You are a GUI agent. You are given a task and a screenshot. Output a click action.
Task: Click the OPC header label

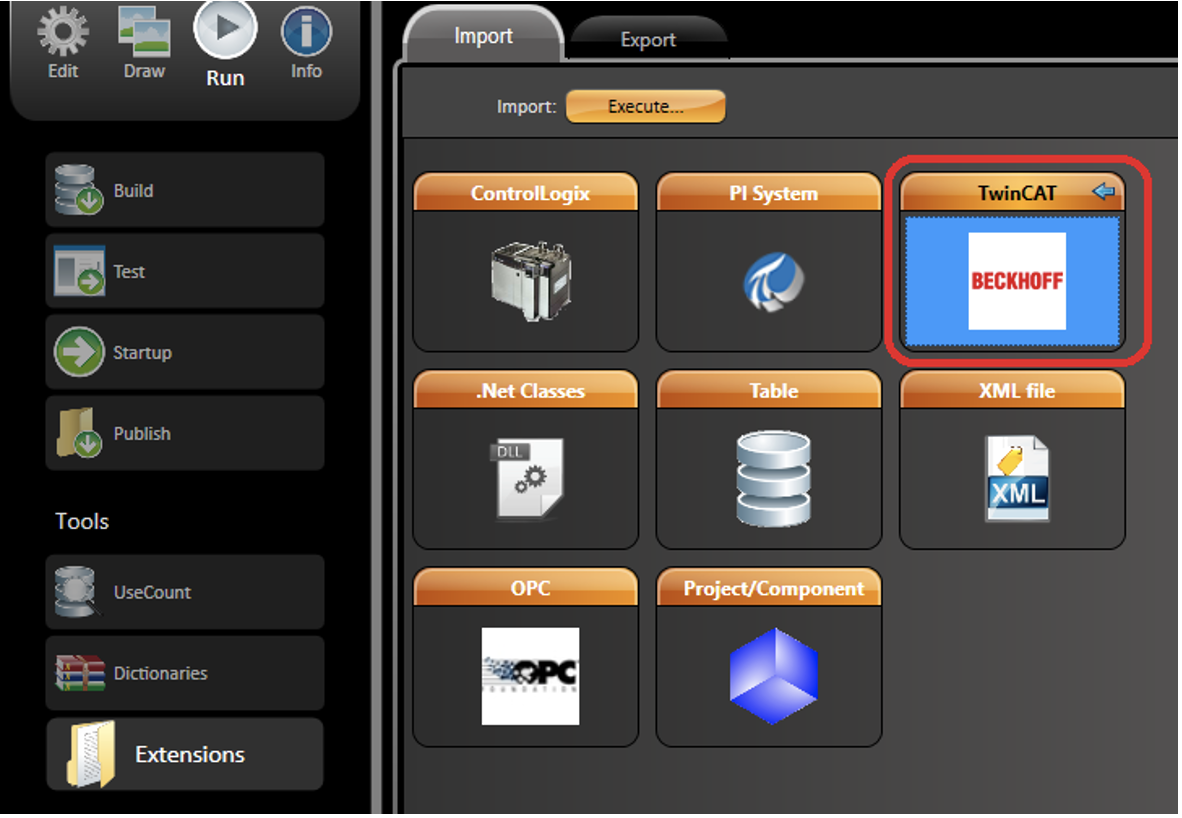(x=530, y=588)
